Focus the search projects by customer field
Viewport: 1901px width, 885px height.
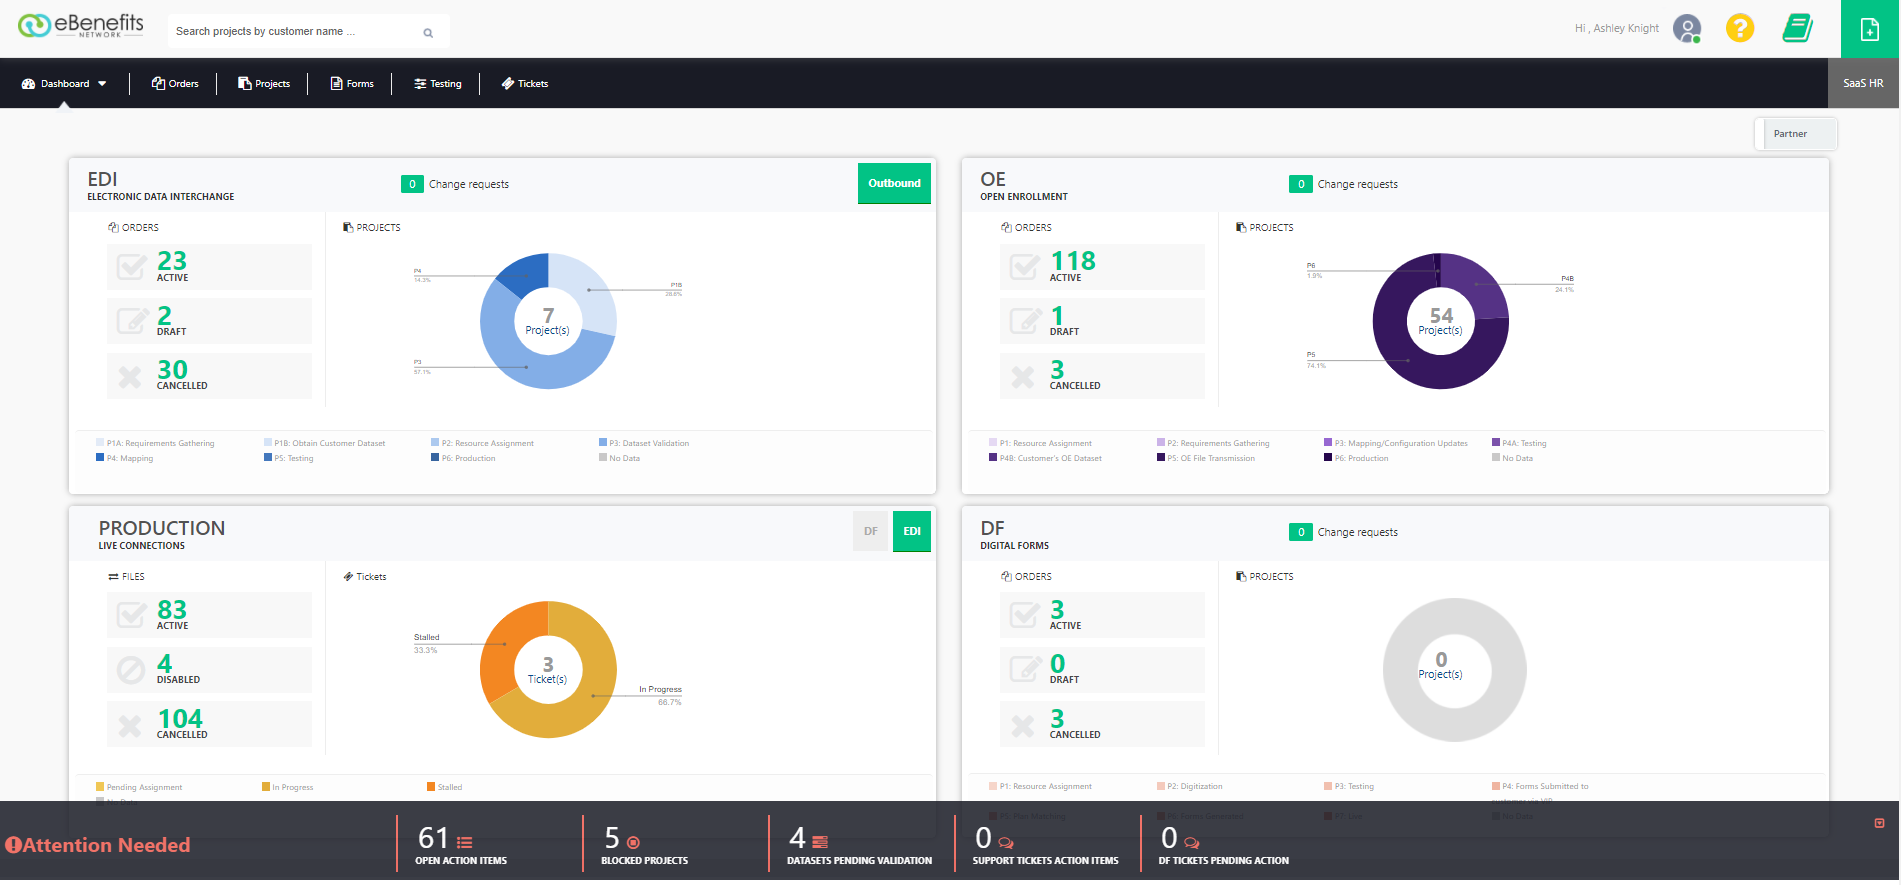coord(295,32)
